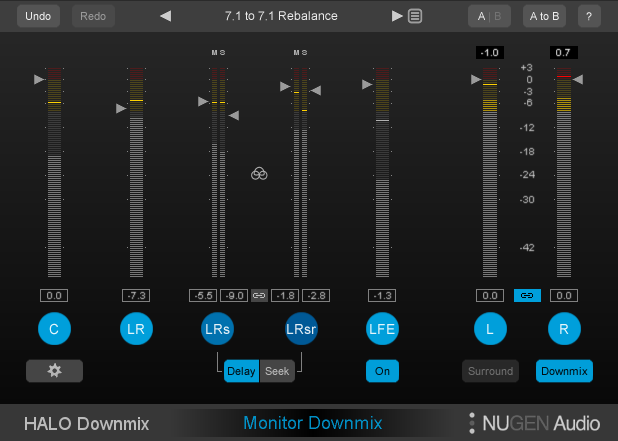Click the LR channel level fader arrow
This screenshot has width=618, height=441.
click(122, 109)
